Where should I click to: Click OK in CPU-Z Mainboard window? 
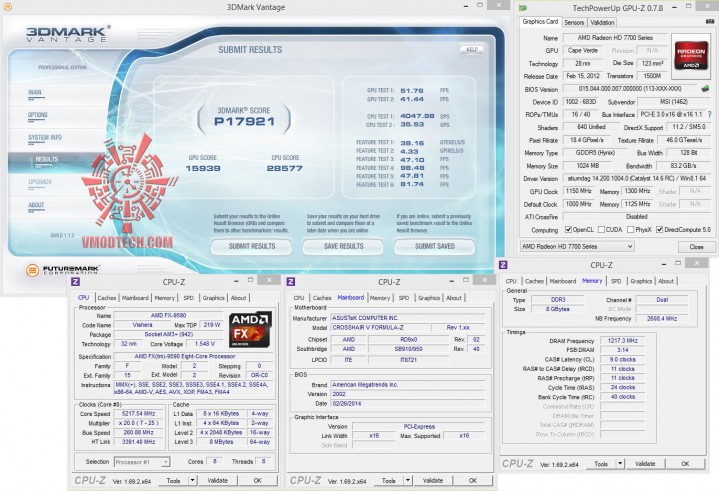point(473,480)
